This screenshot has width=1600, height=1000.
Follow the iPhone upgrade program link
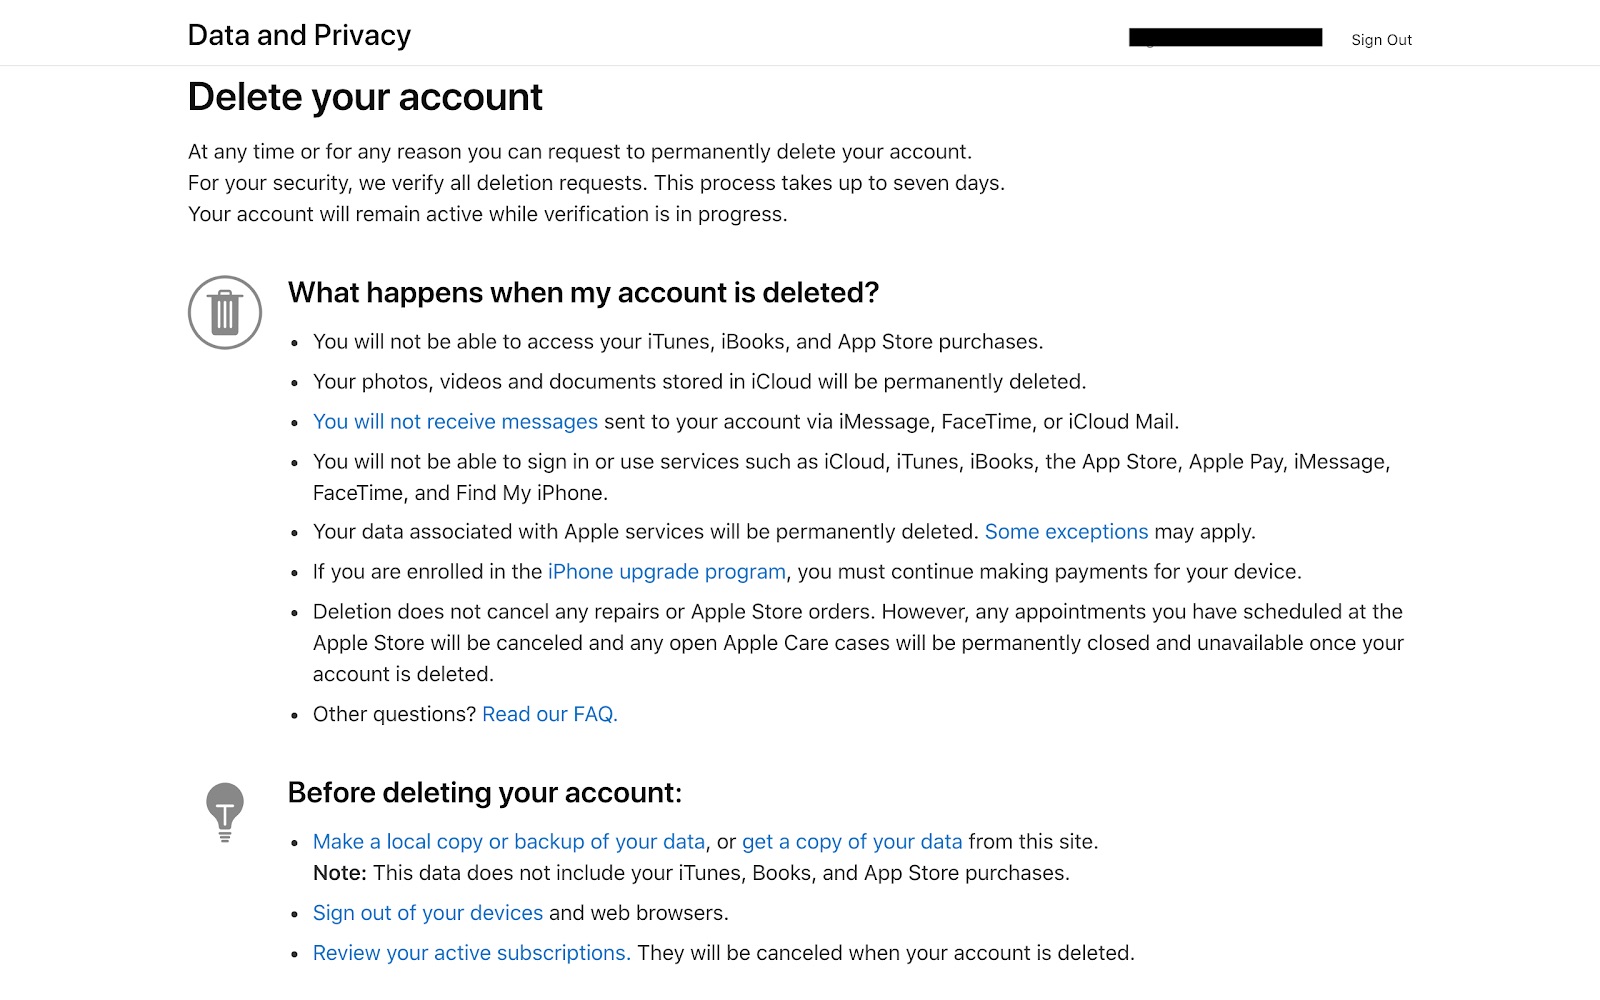coord(666,572)
